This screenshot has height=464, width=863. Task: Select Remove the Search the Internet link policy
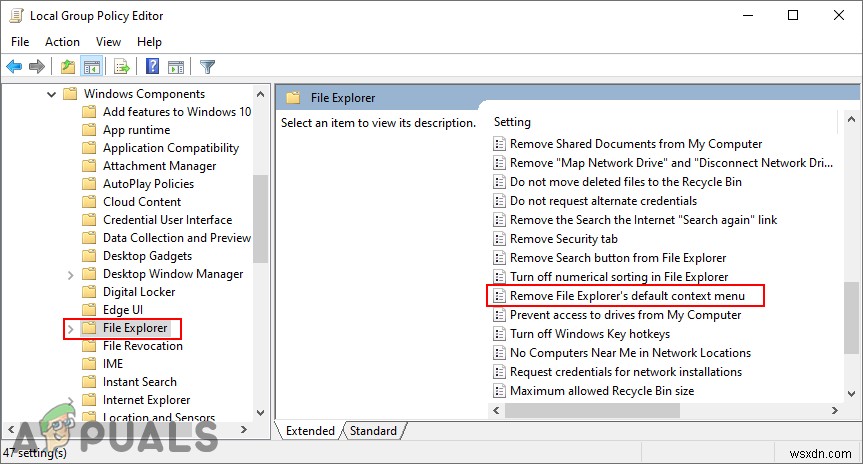click(x=643, y=220)
